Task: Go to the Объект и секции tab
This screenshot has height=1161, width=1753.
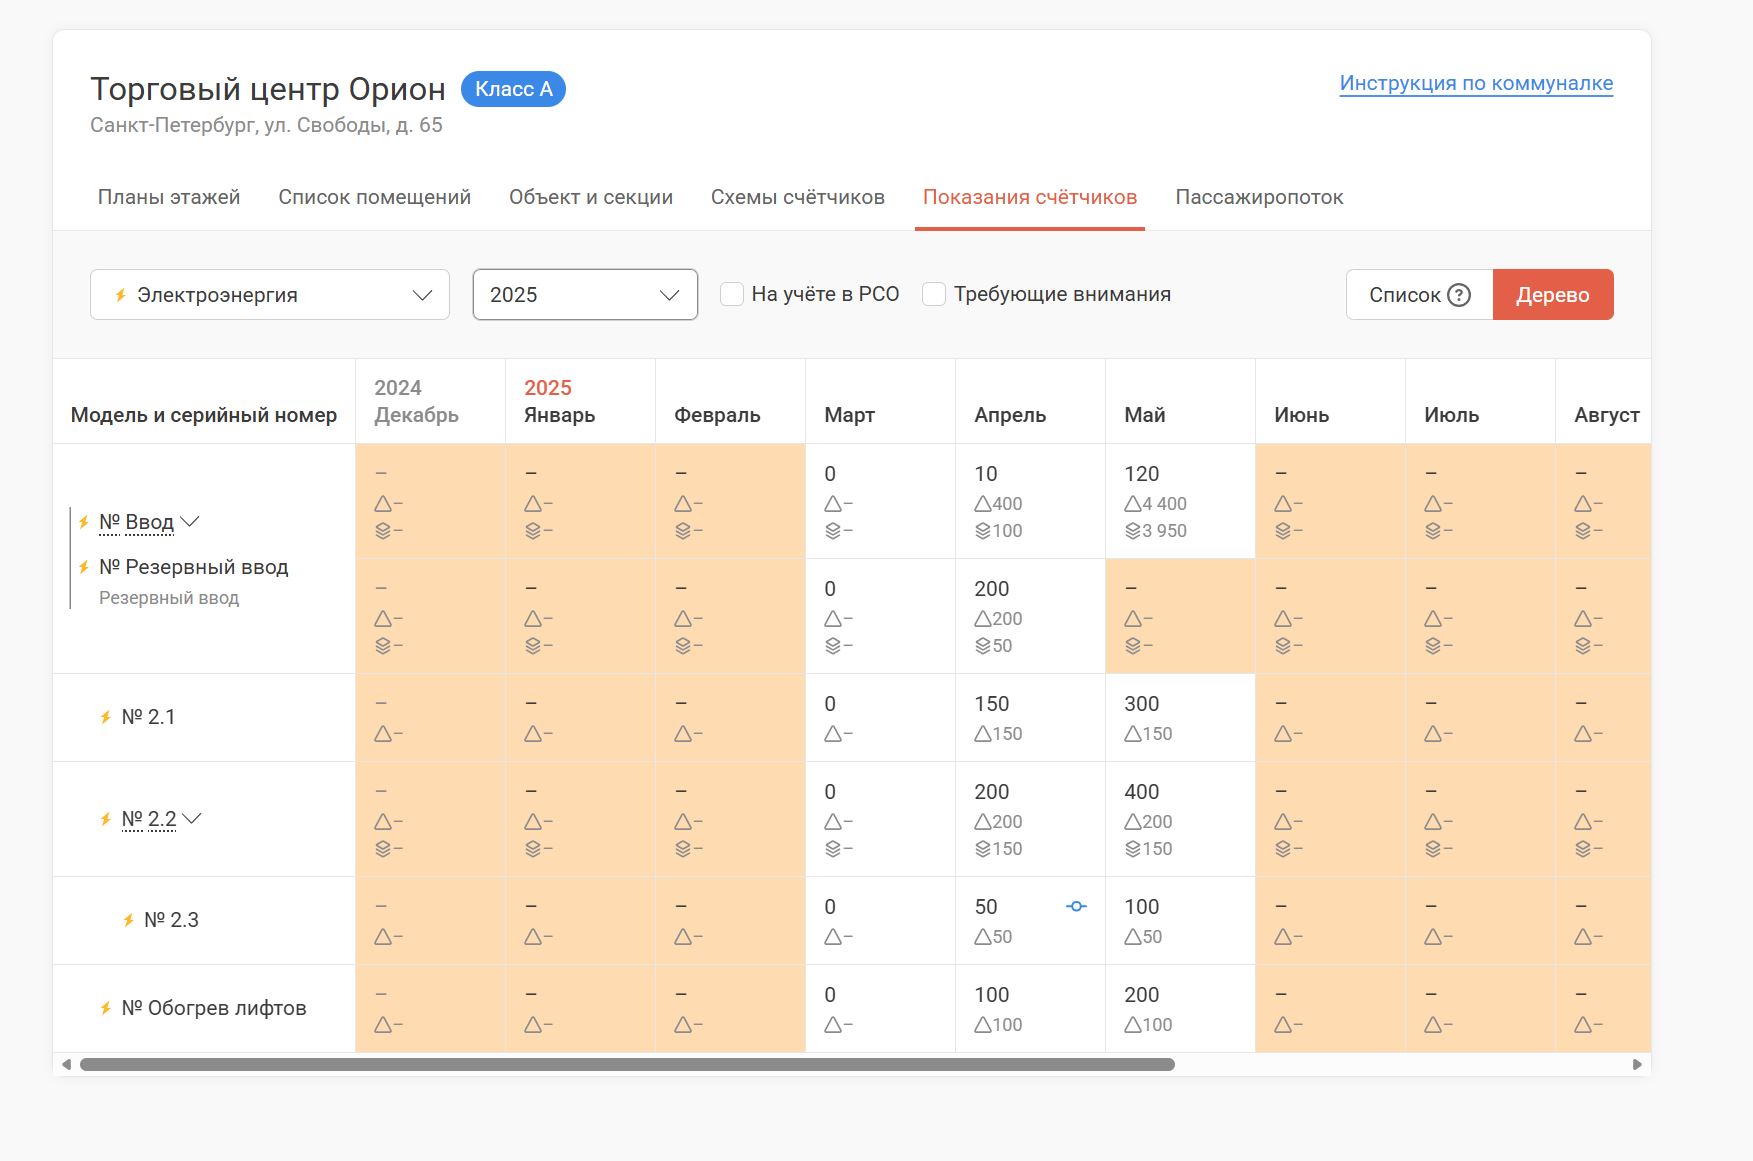Action: pos(591,197)
